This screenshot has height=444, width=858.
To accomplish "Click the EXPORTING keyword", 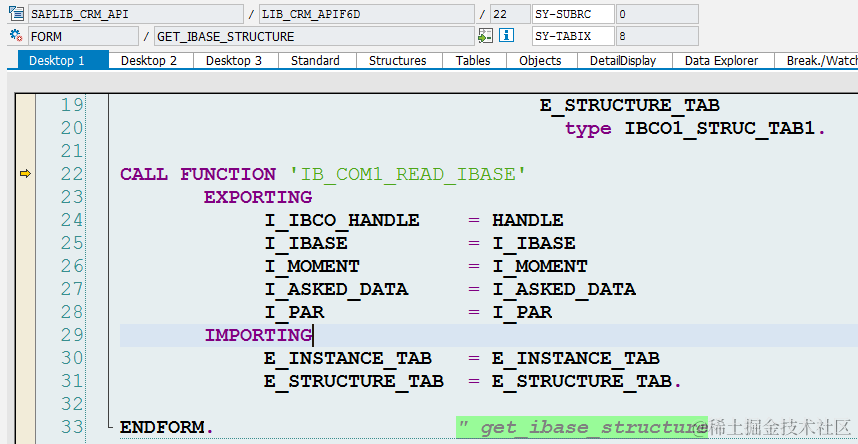I will (x=258, y=197).
